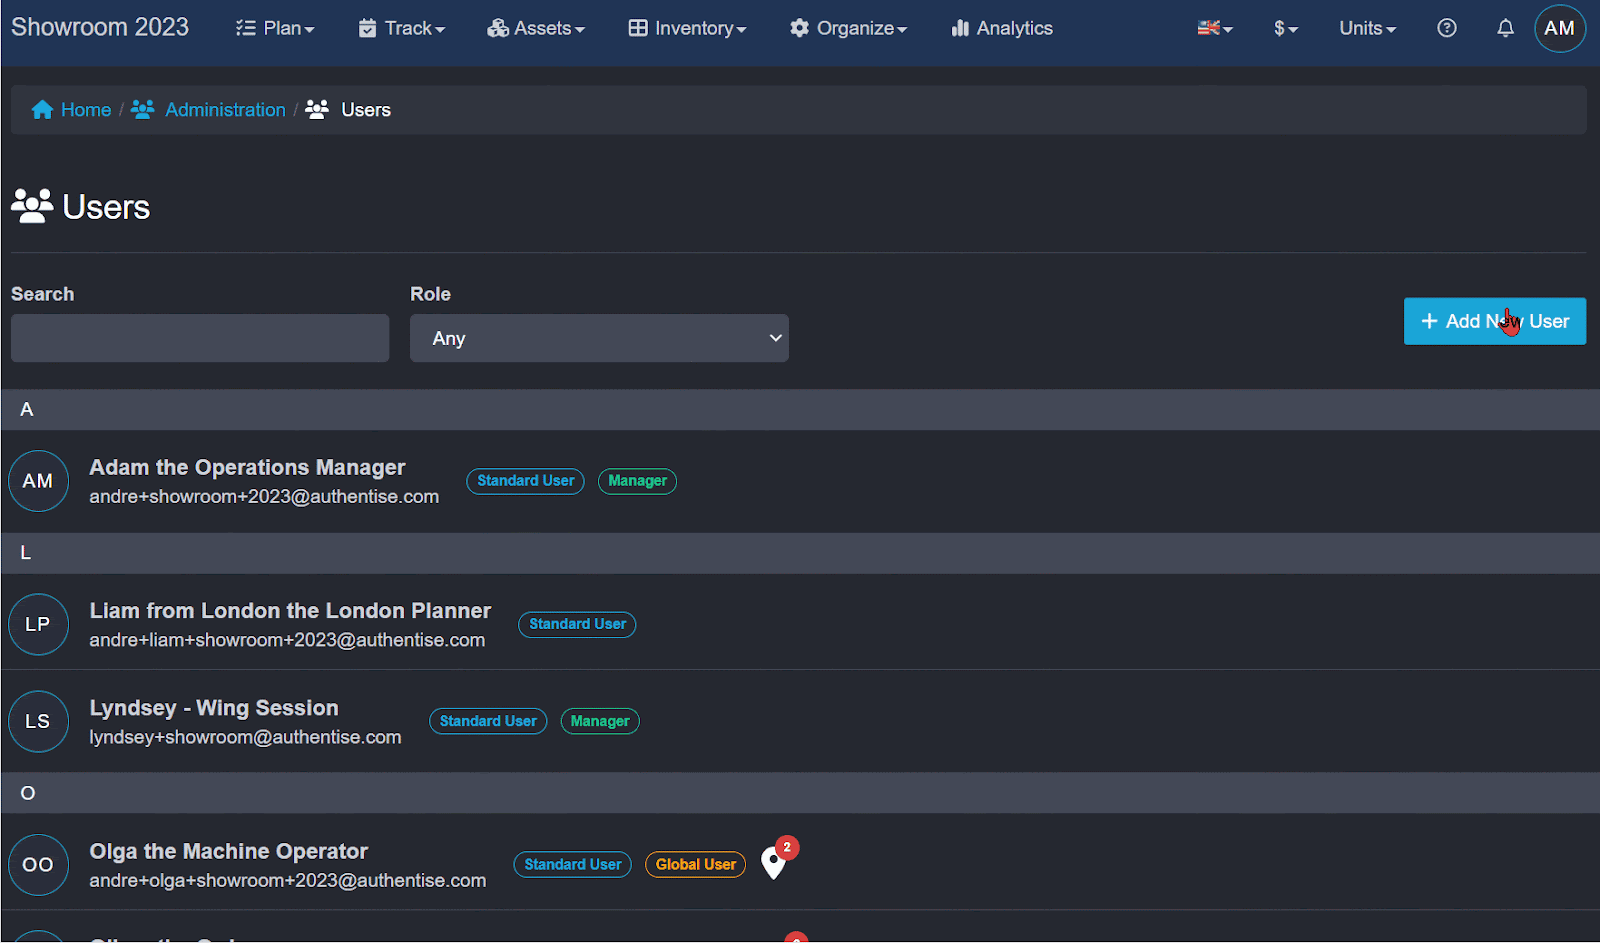Open the language flag dropdown
This screenshot has width=1600, height=943.
click(x=1215, y=28)
